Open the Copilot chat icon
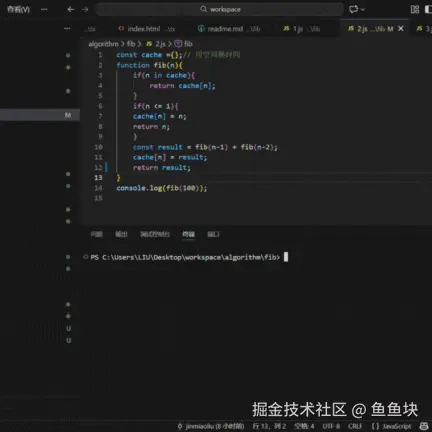432x432 pixels. click(x=353, y=9)
